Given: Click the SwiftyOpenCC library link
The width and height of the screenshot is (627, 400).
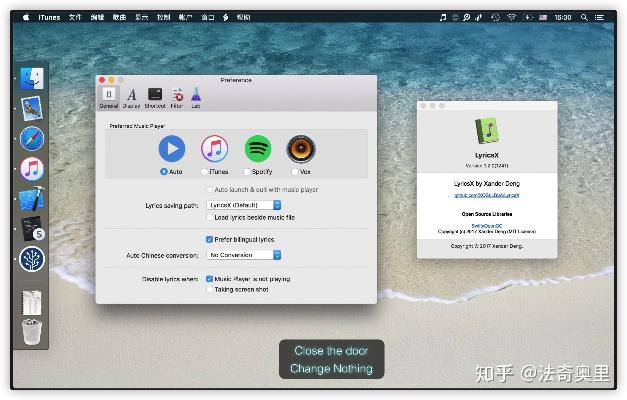Looking at the screenshot, I should [487, 225].
